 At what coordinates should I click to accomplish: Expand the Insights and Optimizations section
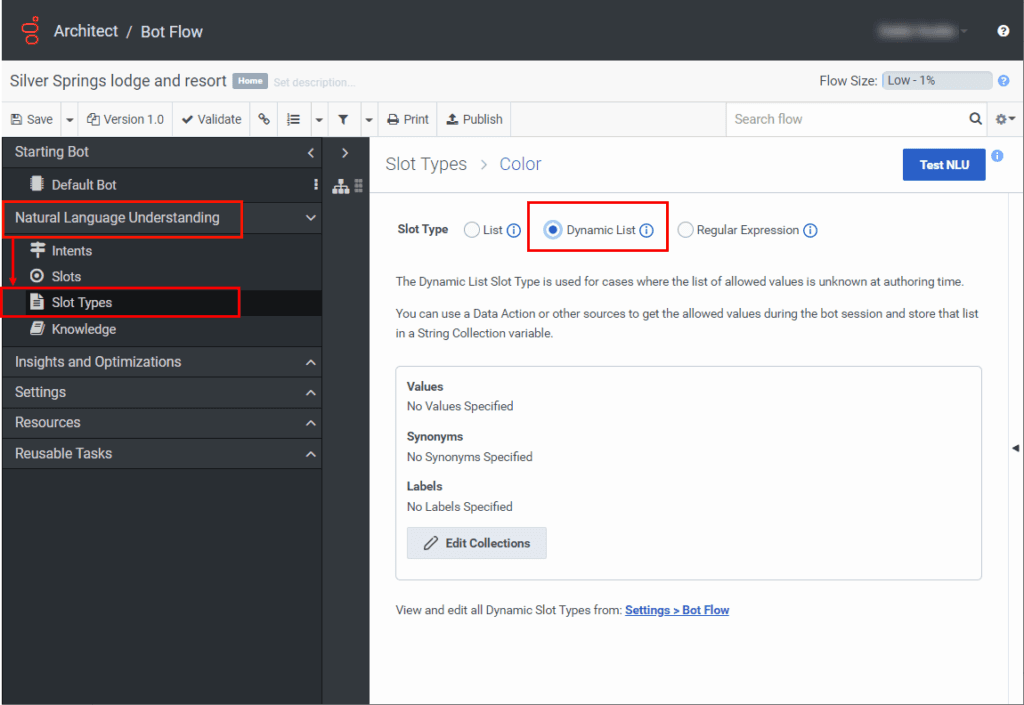tap(160, 362)
